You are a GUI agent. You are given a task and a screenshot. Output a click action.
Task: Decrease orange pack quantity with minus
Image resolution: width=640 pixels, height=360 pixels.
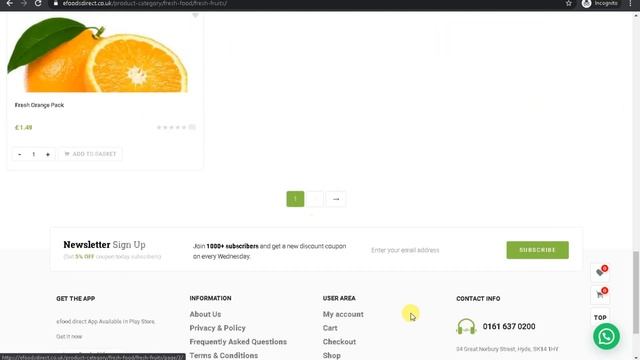(20, 154)
